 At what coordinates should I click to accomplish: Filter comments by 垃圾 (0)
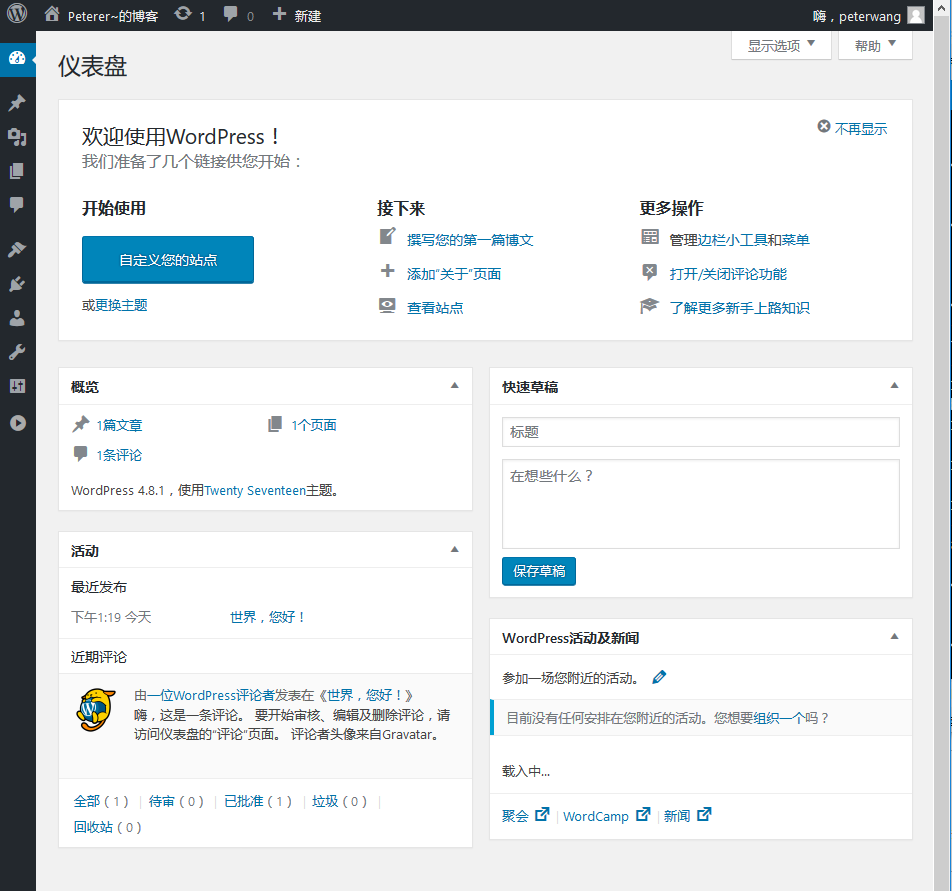339,801
